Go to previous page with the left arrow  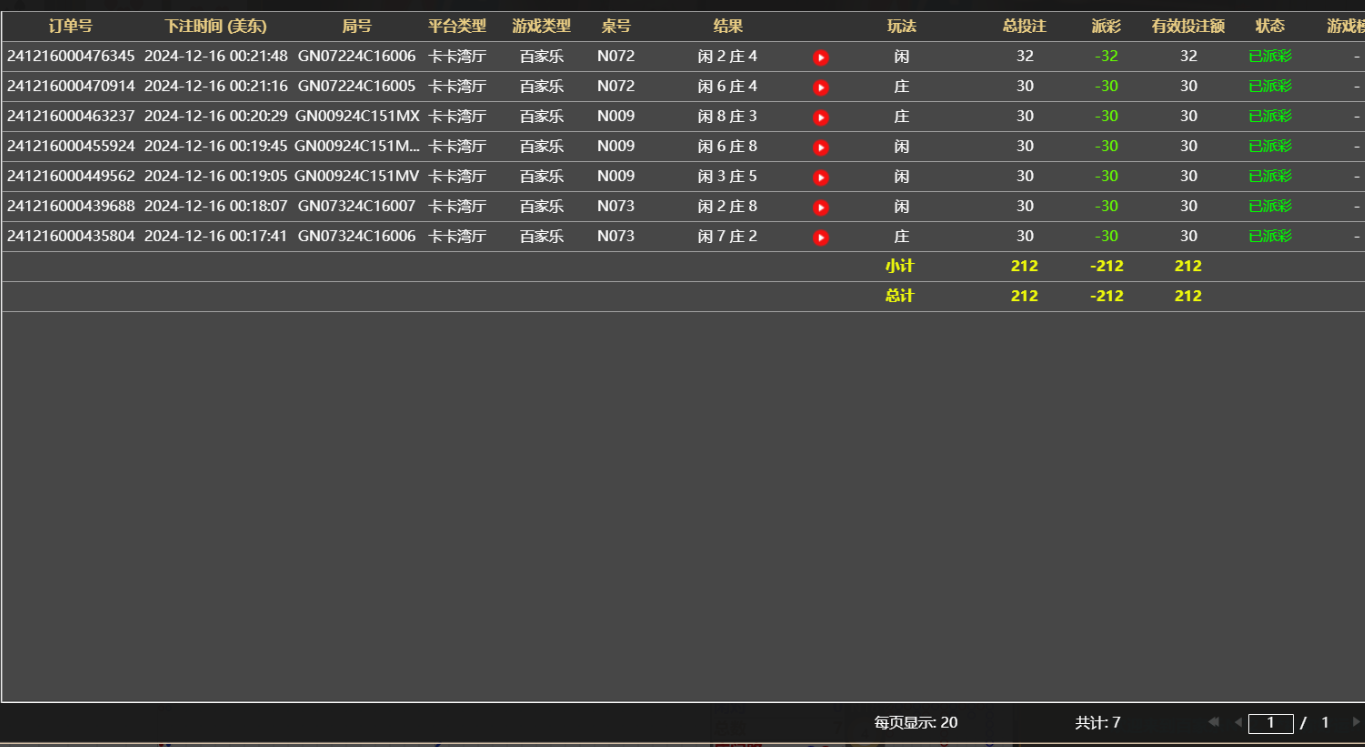click(1238, 722)
